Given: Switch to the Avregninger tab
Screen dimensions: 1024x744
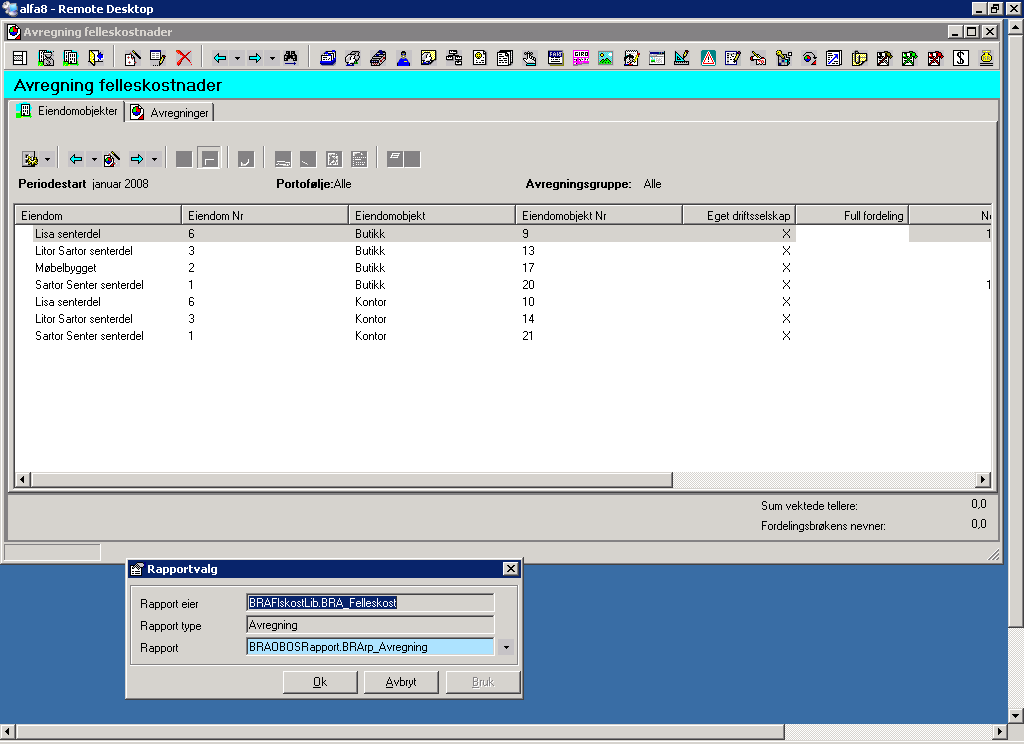Looking at the screenshot, I should point(170,112).
